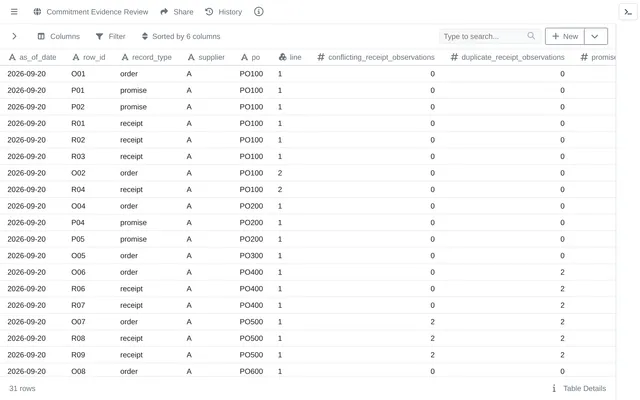Select row_id cell R06
640x400 pixels.
click(x=78, y=289)
